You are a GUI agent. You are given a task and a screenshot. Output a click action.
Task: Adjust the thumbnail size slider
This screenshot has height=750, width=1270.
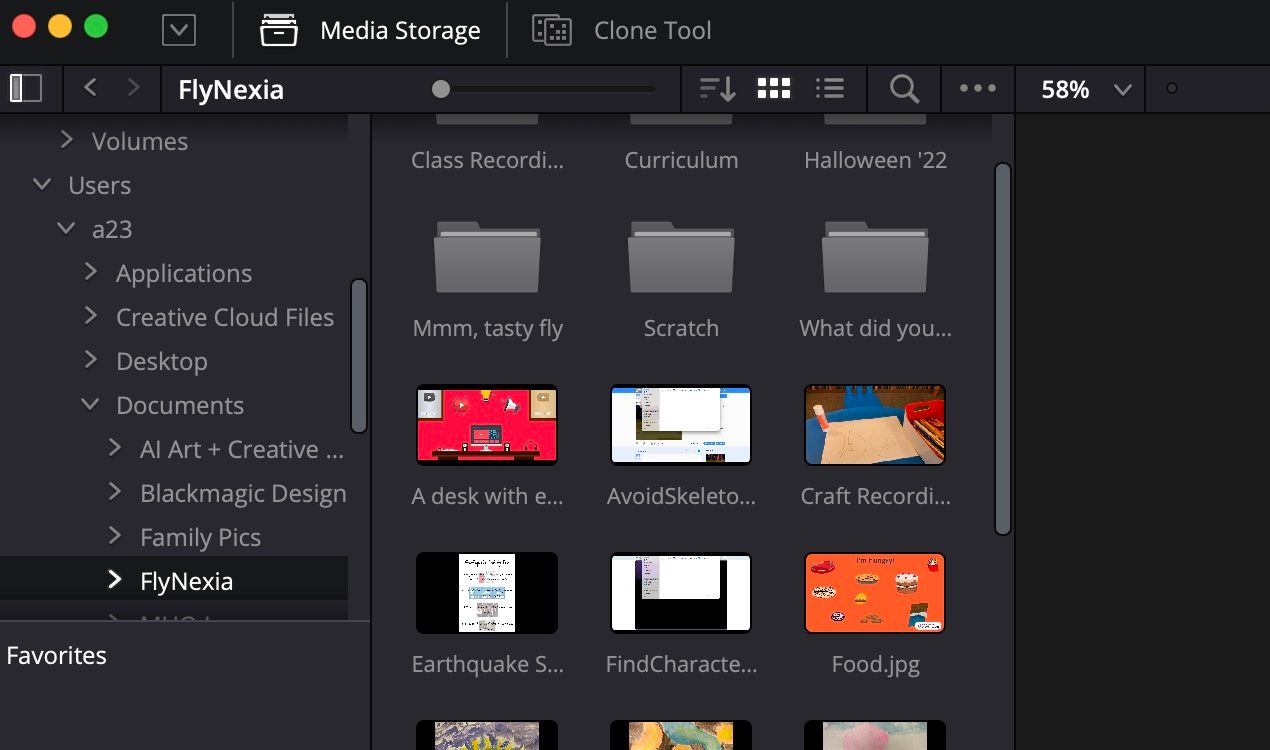pos(441,89)
